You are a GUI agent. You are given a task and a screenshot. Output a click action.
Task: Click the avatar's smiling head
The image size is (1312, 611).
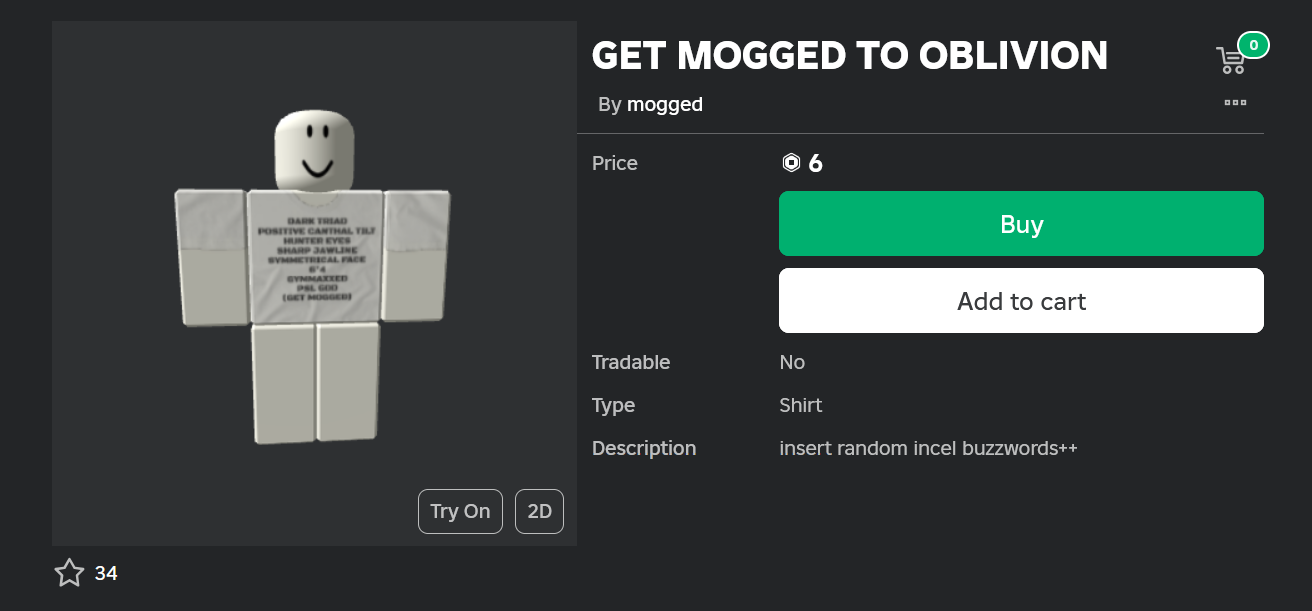[x=315, y=148]
